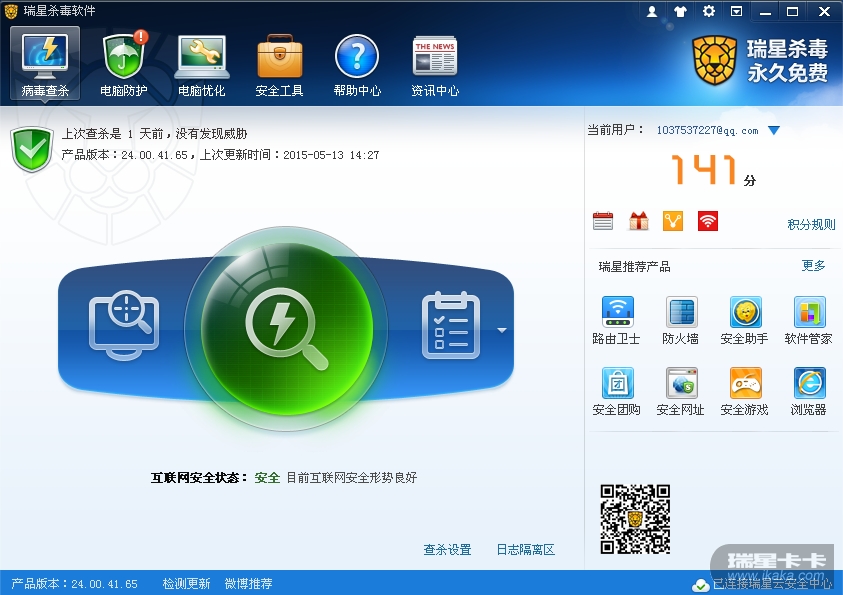Screen dimensions: 843x595
Task: Click the user email 1037537227@qq.com
Action: tap(708, 130)
